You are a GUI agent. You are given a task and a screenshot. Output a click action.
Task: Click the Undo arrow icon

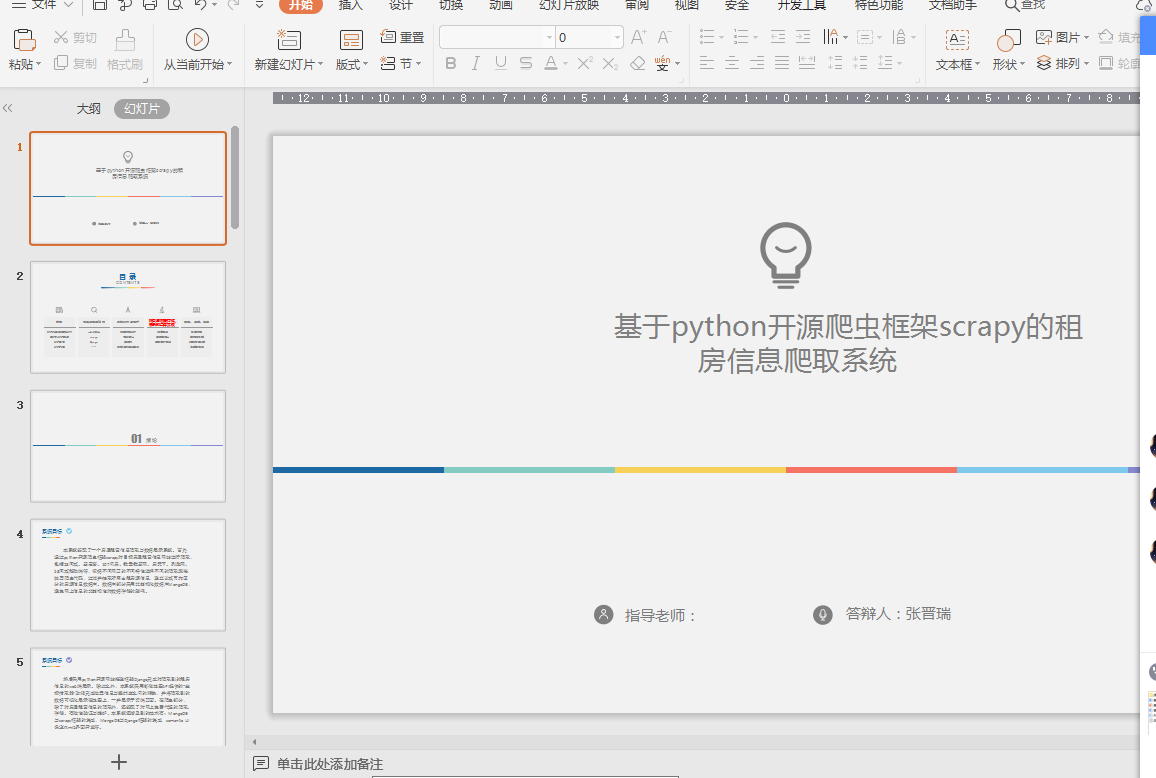(x=201, y=4)
